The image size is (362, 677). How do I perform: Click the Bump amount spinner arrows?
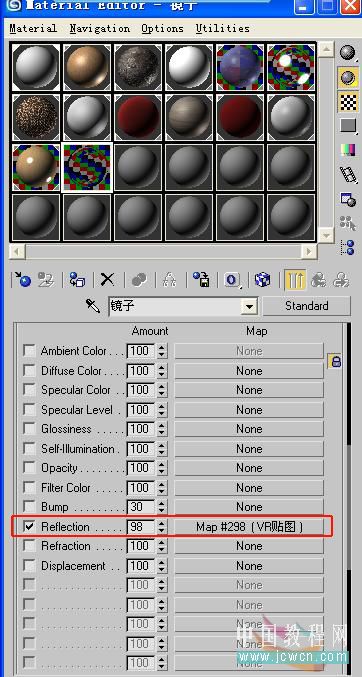[162, 507]
